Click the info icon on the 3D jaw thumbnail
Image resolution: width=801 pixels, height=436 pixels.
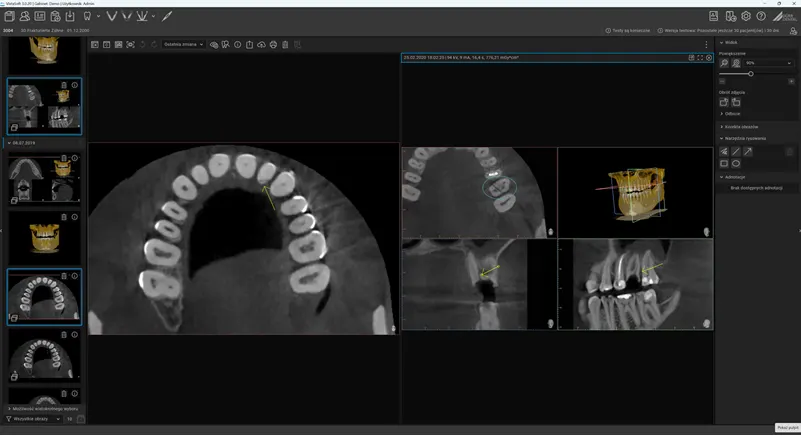click(x=75, y=217)
